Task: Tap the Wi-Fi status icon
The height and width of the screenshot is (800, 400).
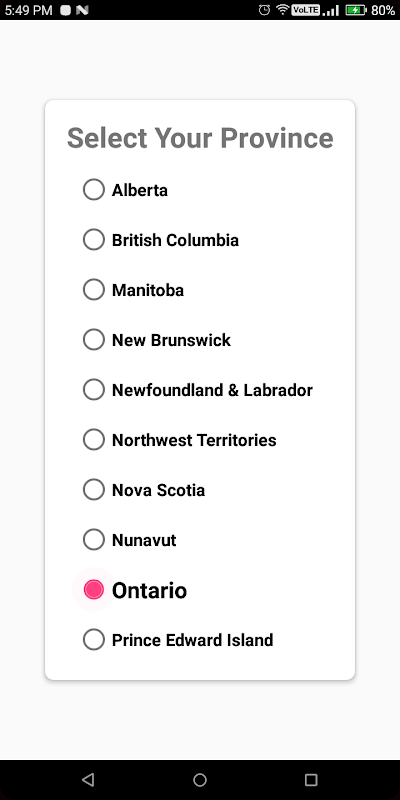Action: coord(282,10)
